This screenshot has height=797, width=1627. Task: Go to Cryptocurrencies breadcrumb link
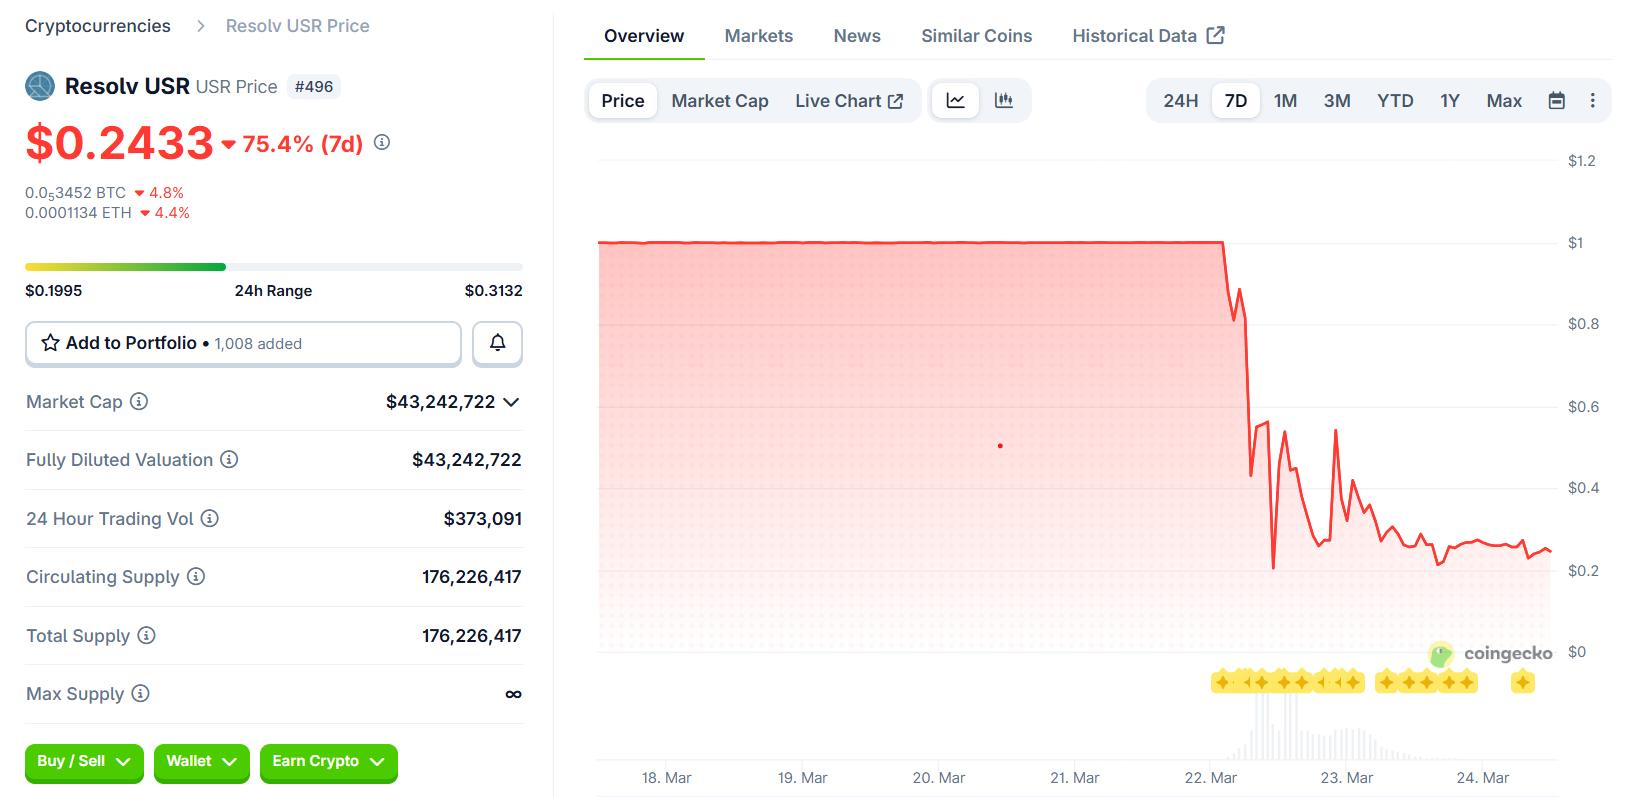pyautogui.click(x=98, y=26)
